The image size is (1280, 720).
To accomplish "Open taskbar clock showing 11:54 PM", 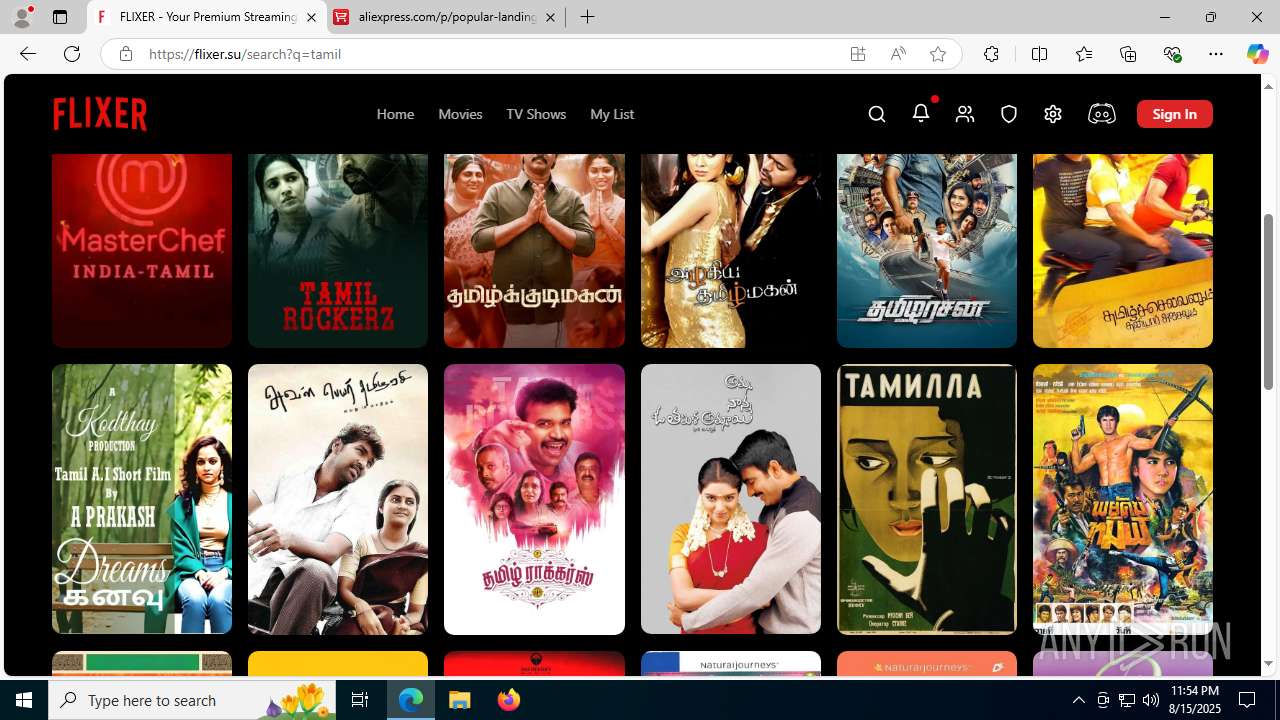I will (x=1193, y=700).
